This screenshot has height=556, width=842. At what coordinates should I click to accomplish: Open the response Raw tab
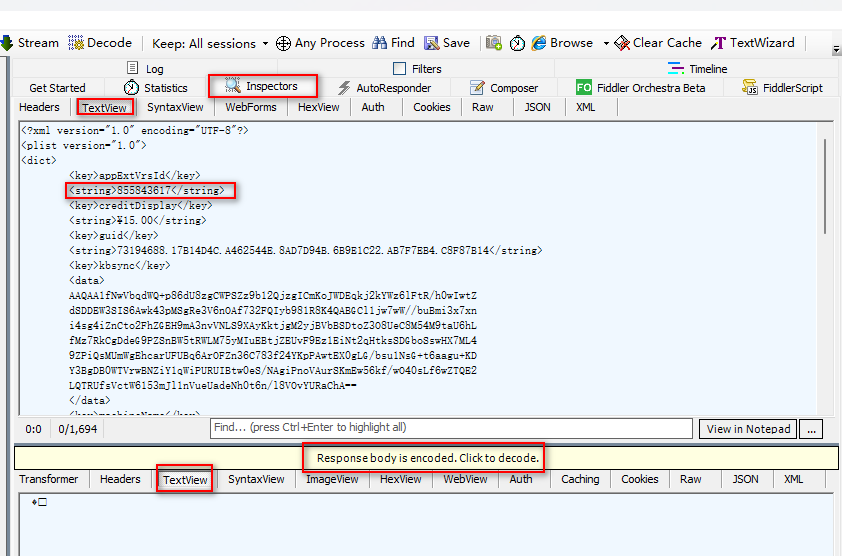pos(691,479)
